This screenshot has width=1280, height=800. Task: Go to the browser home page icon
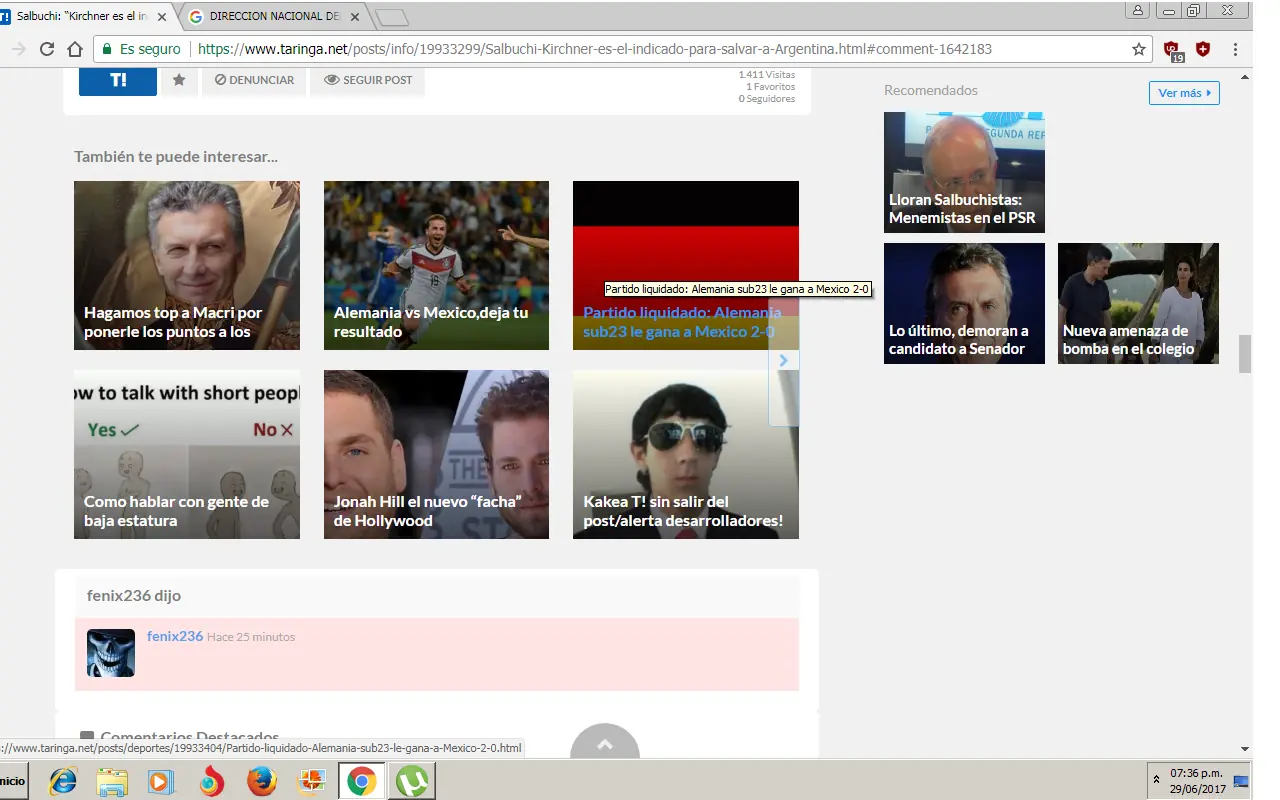[75, 49]
